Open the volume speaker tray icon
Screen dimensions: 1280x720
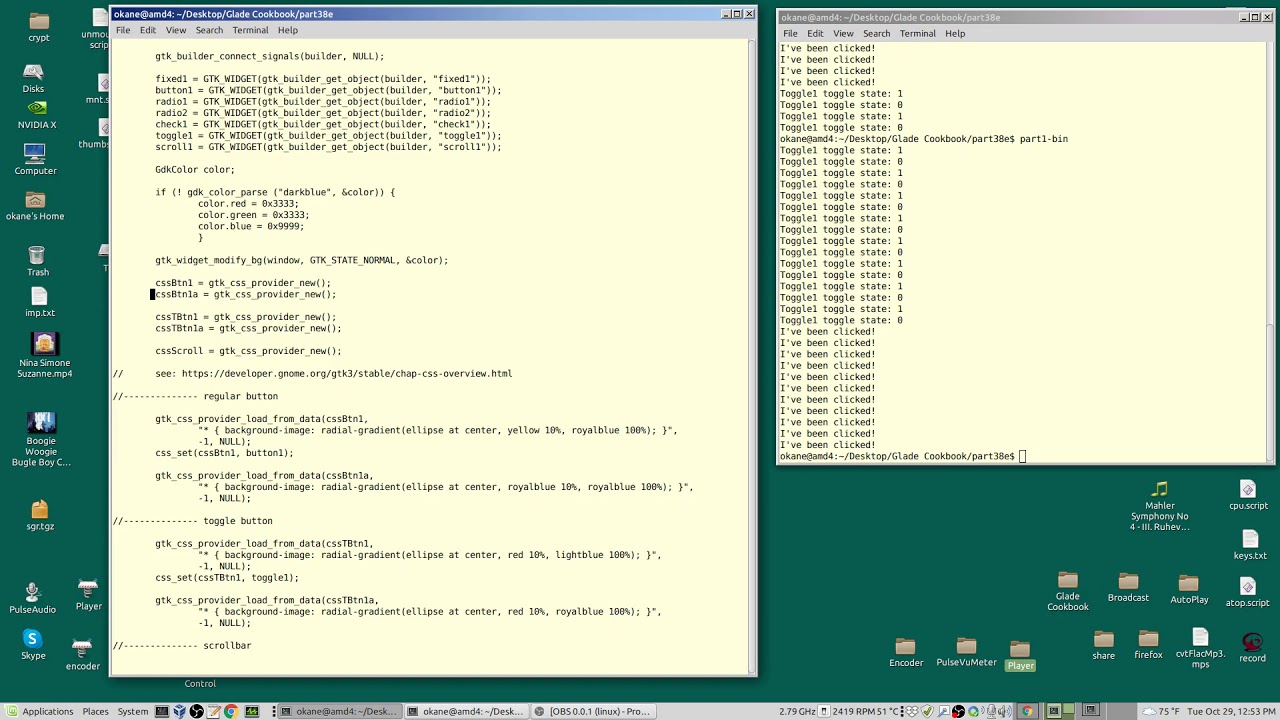pyautogui.click(x=1007, y=711)
